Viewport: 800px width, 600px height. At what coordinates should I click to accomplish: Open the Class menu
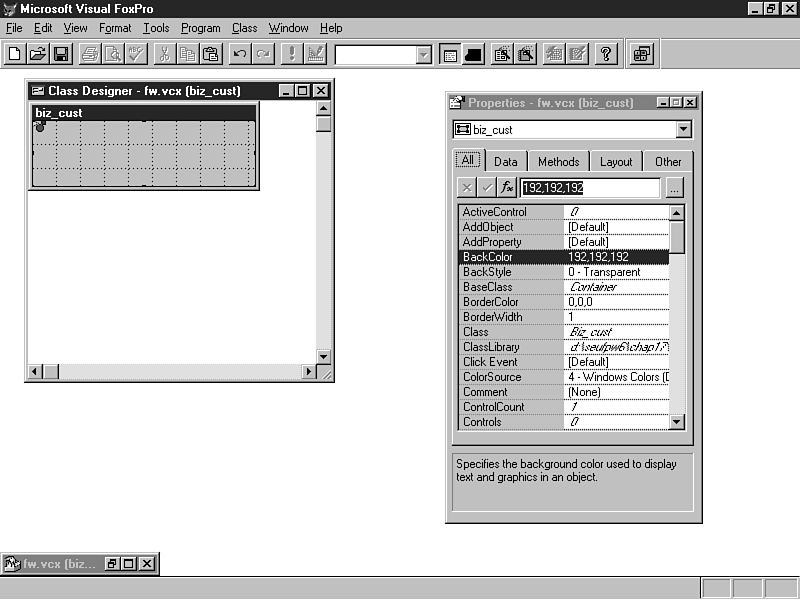coord(244,28)
